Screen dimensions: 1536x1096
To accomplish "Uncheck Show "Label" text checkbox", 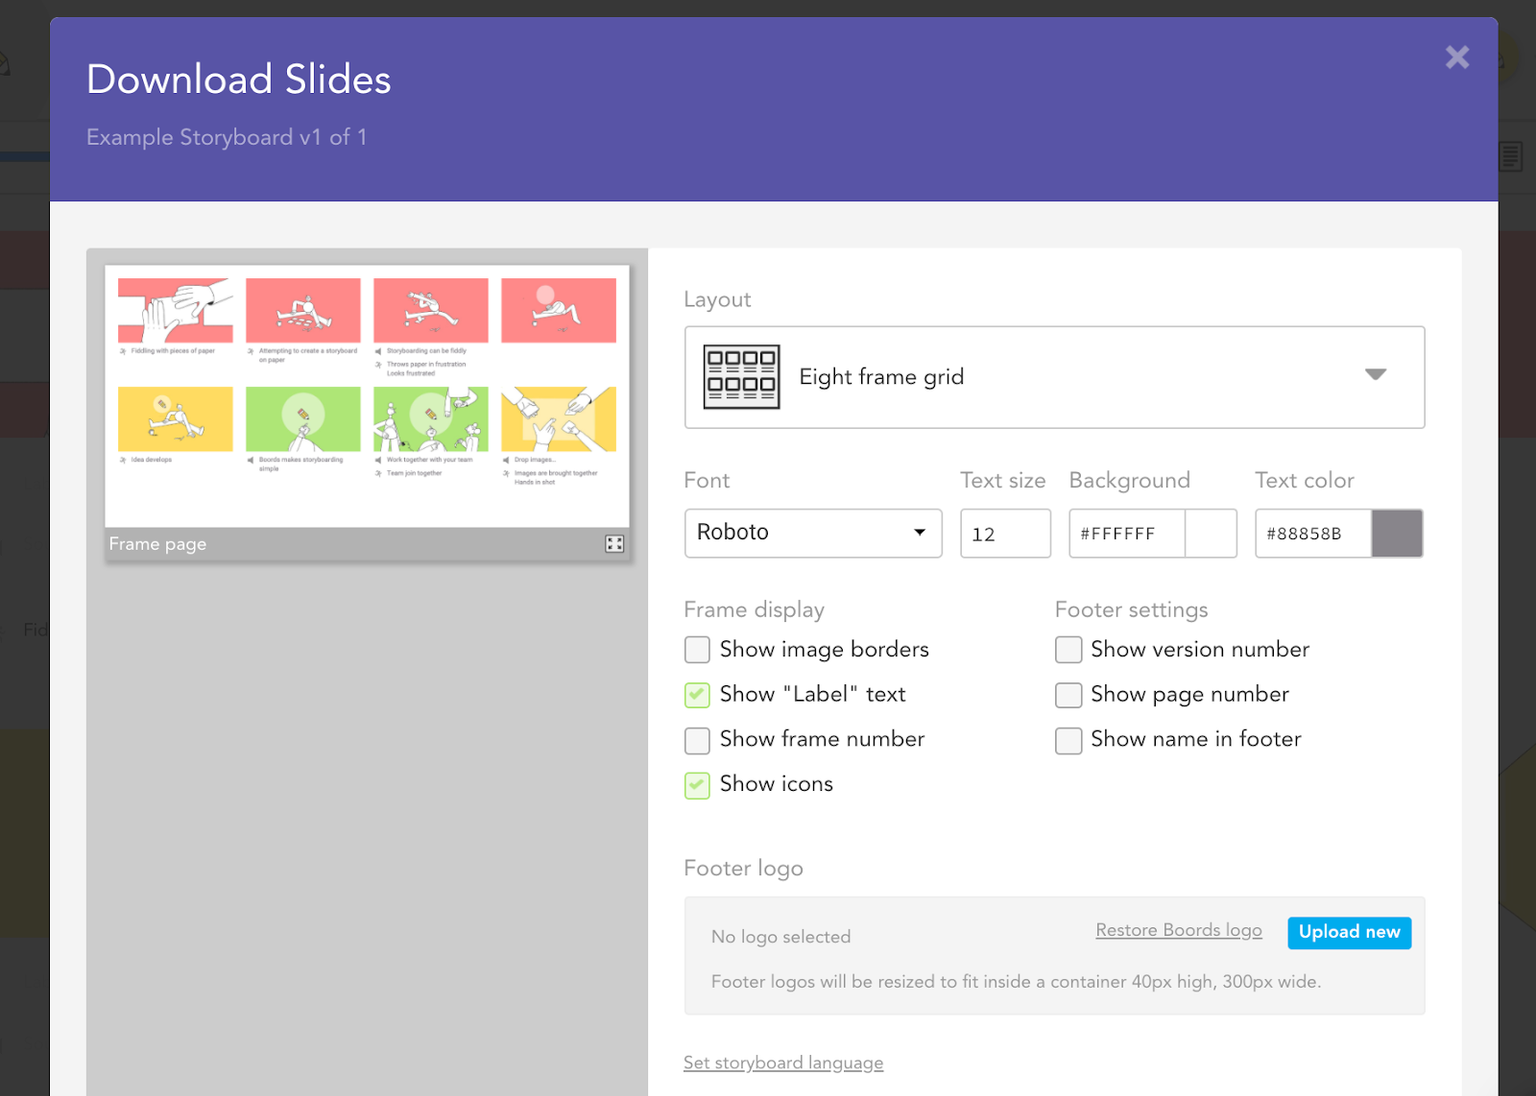I will tap(697, 695).
